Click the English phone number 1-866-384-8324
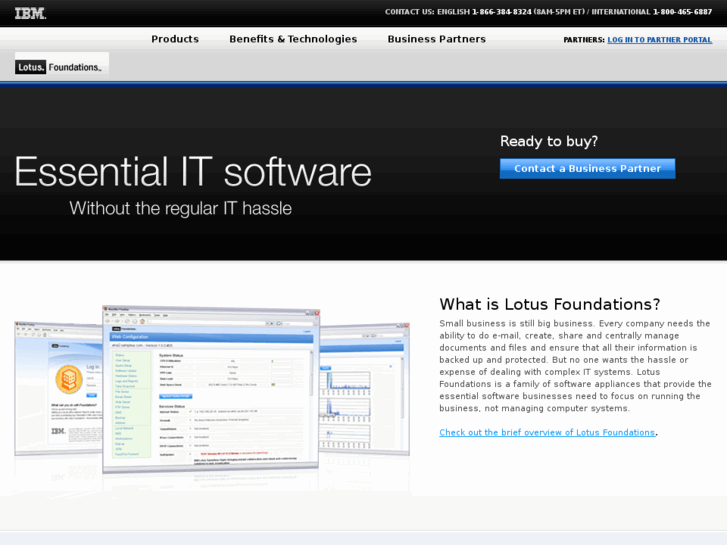The width and height of the screenshot is (727, 545). [501, 12]
